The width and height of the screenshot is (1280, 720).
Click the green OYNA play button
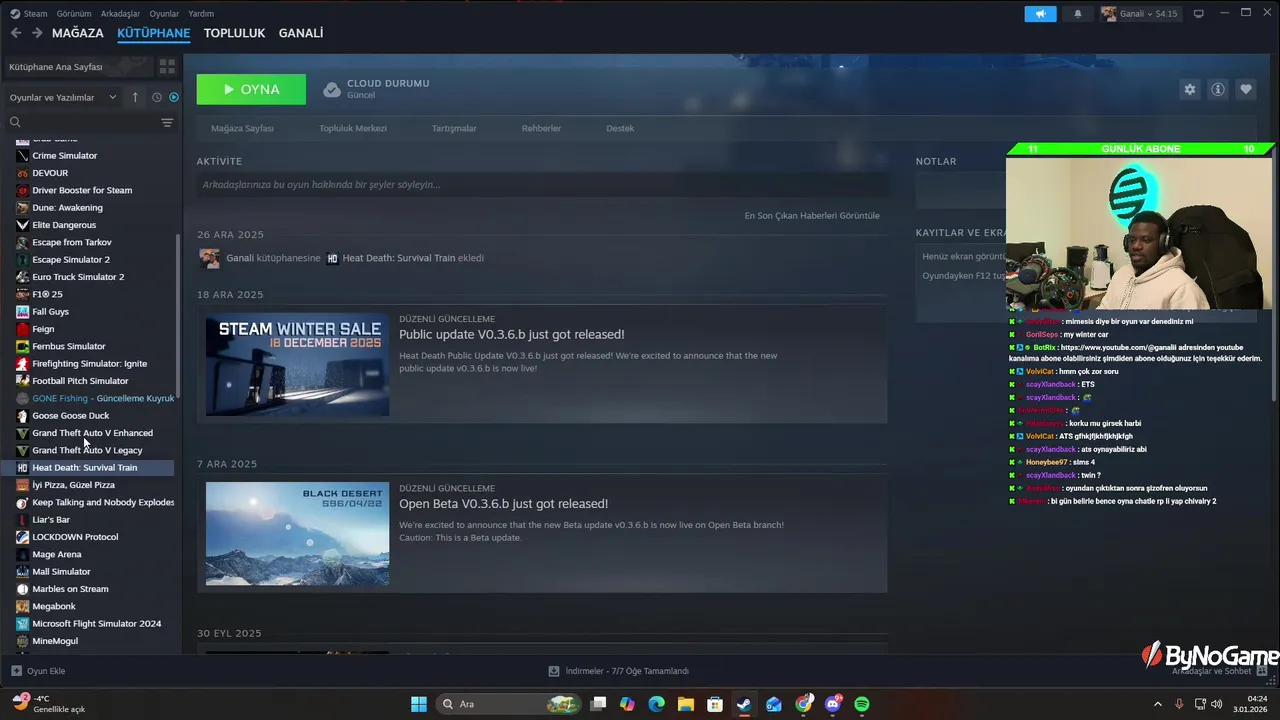click(x=251, y=89)
